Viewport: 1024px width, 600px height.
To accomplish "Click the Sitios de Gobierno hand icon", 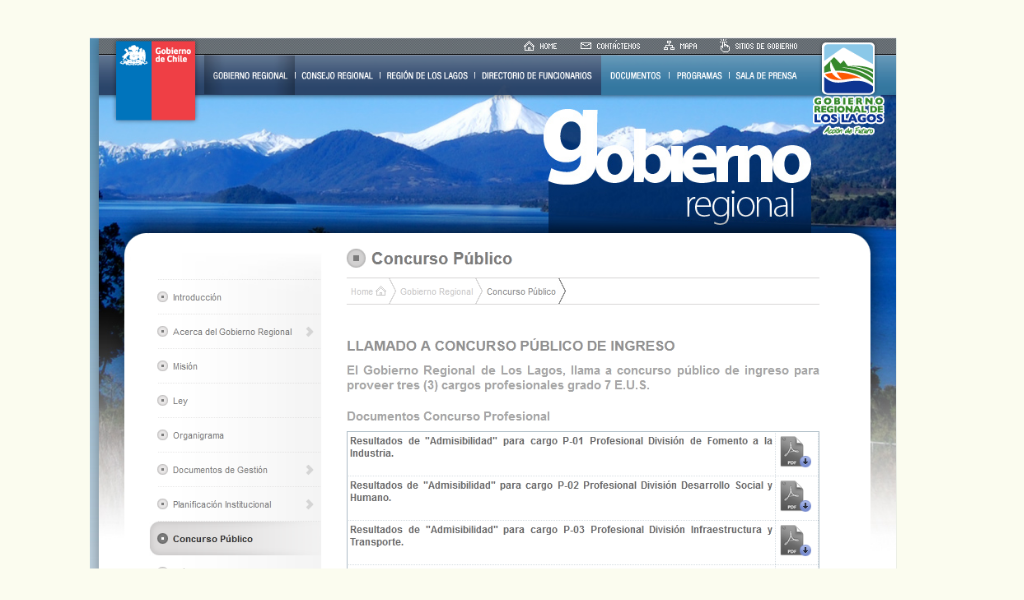I will [x=725, y=46].
